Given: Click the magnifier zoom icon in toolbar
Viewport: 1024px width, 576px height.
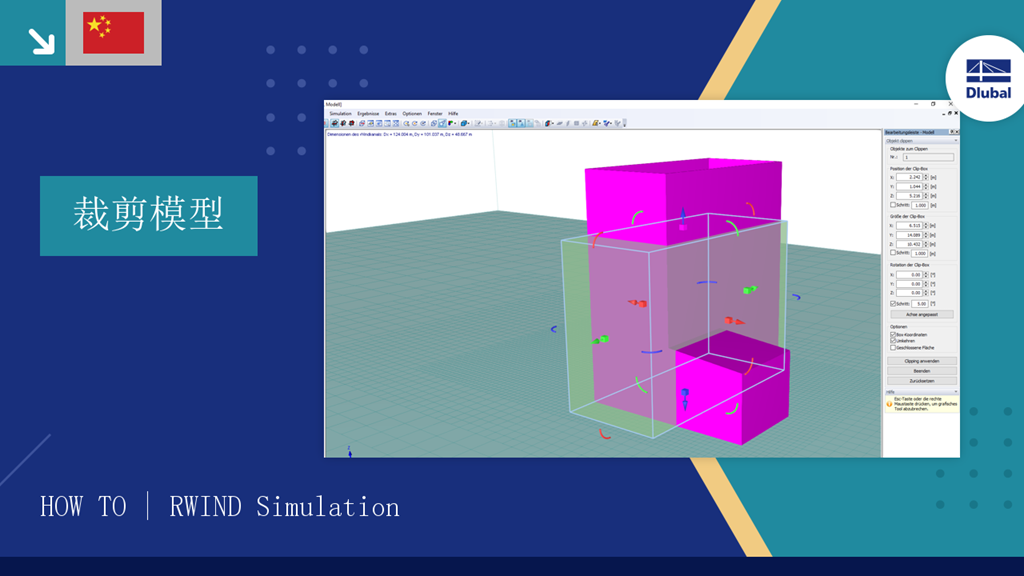Looking at the screenshot, I should coord(406,123).
